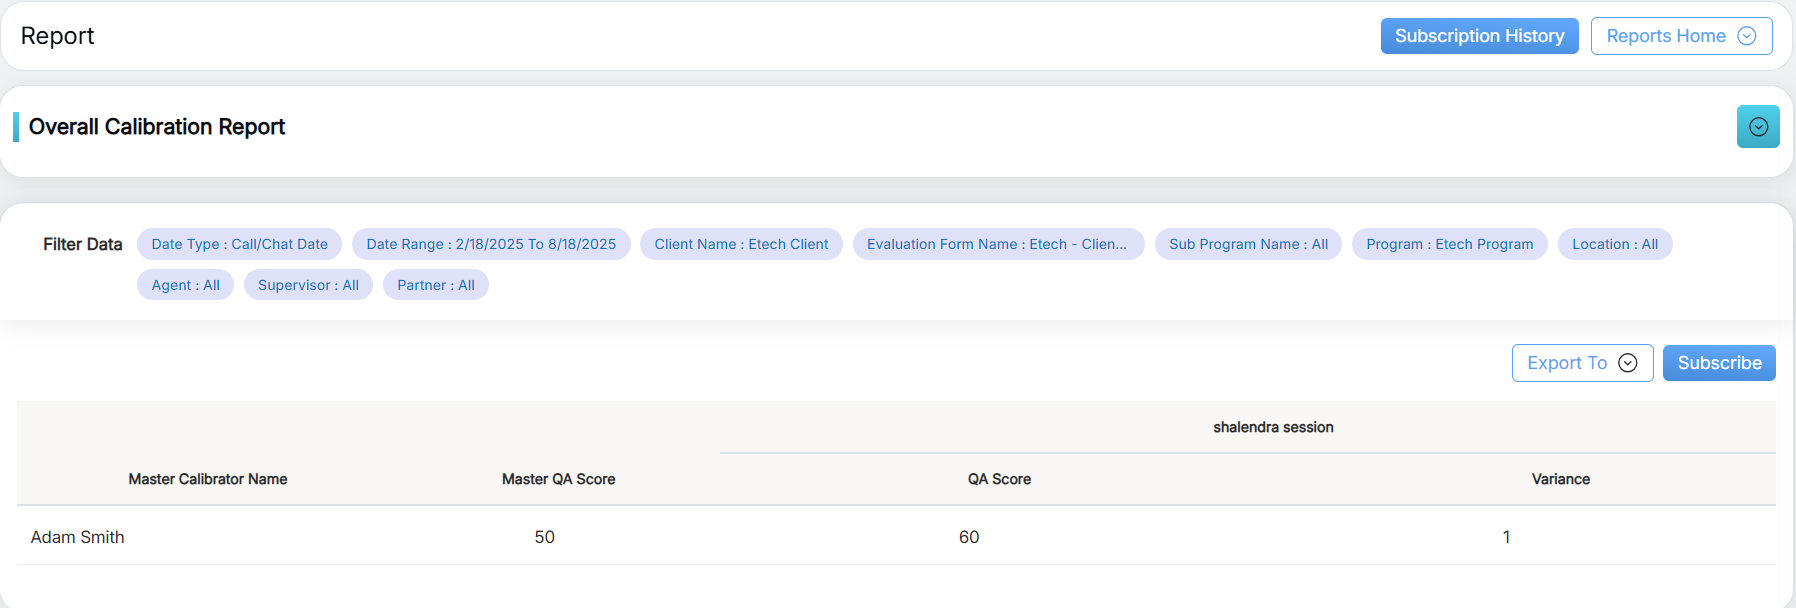Select the Adam Smith table row

coord(78,537)
